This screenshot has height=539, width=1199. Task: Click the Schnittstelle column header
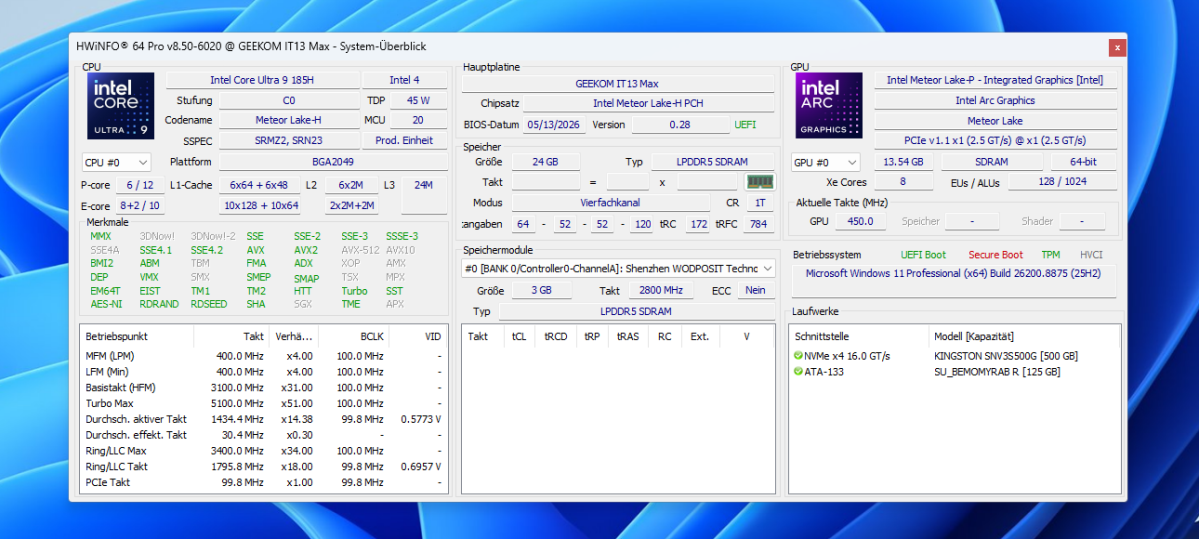click(859, 336)
